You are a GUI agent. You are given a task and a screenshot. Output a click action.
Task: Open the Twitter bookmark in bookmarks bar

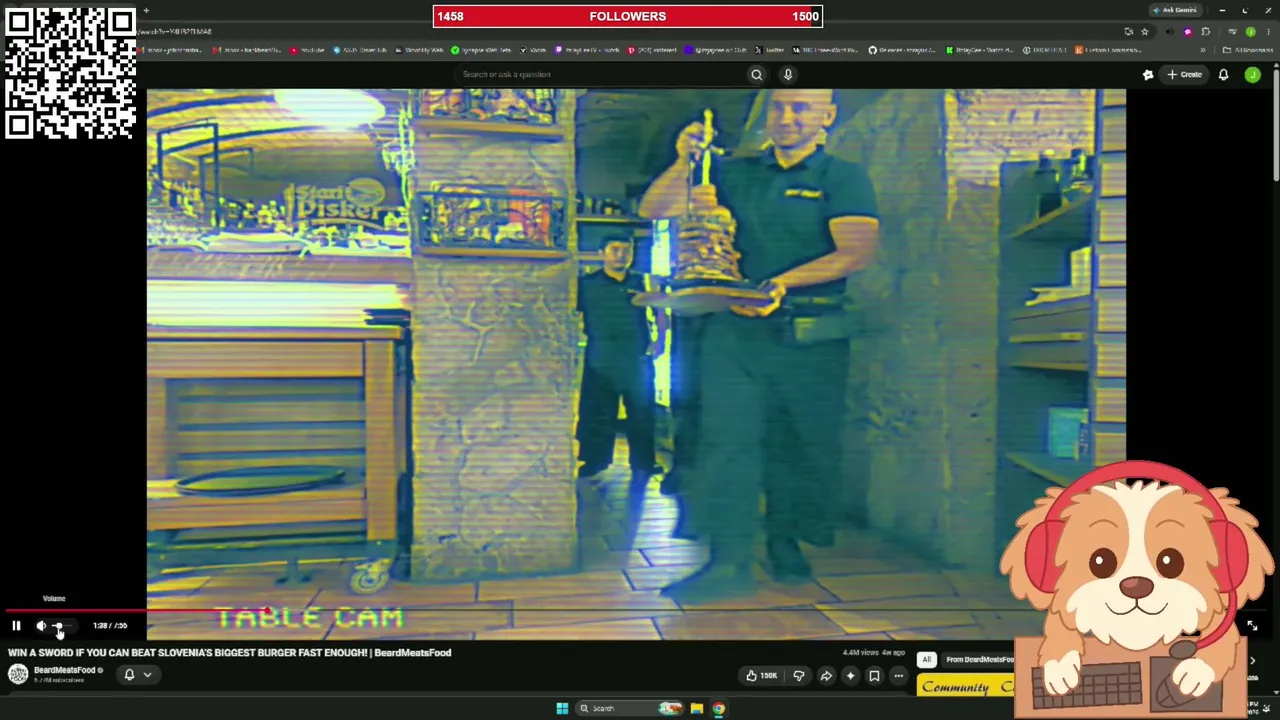pyautogui.click(x=770, y=50)
